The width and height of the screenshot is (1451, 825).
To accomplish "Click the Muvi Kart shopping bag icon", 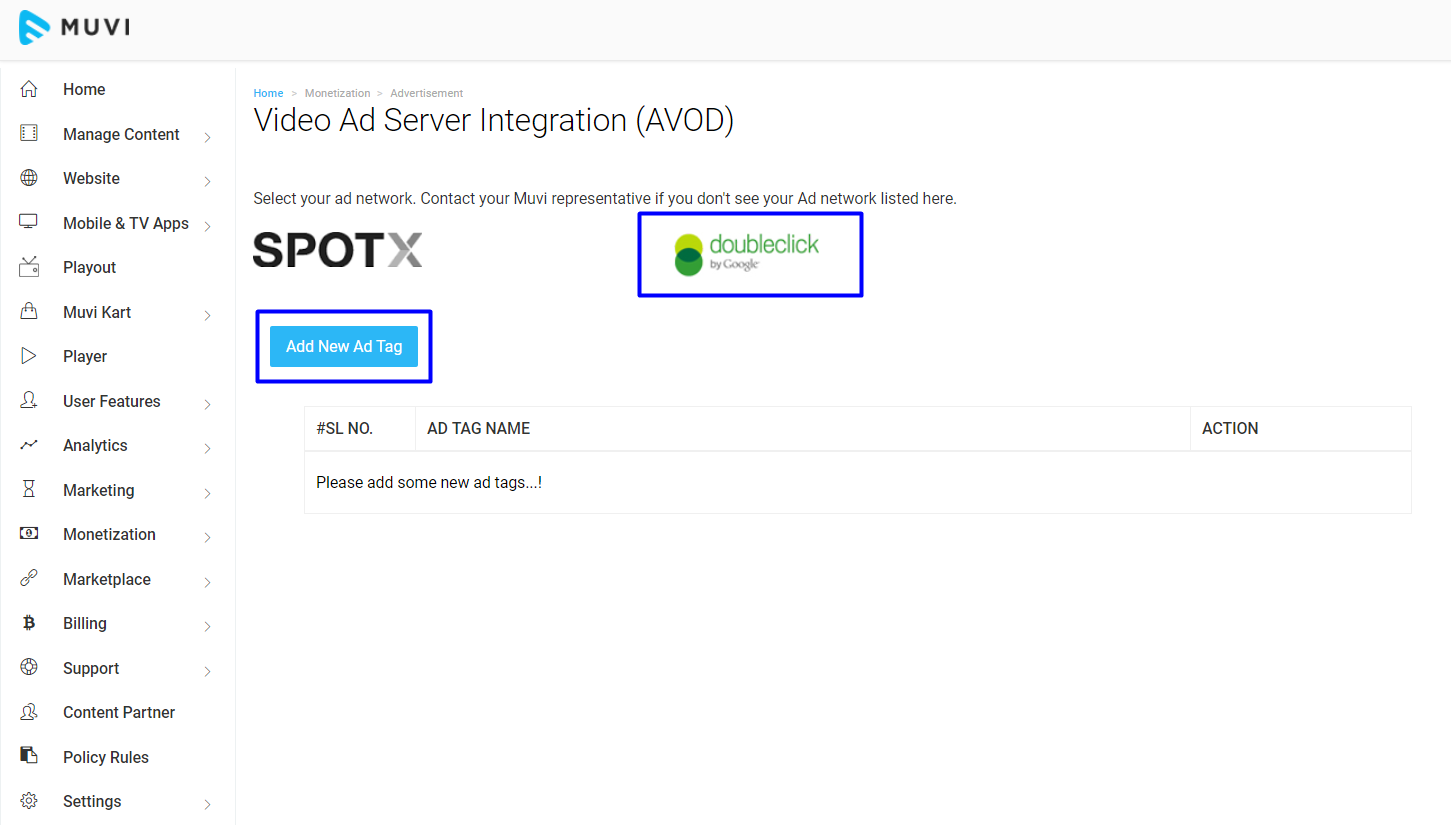I will (29, 311).
